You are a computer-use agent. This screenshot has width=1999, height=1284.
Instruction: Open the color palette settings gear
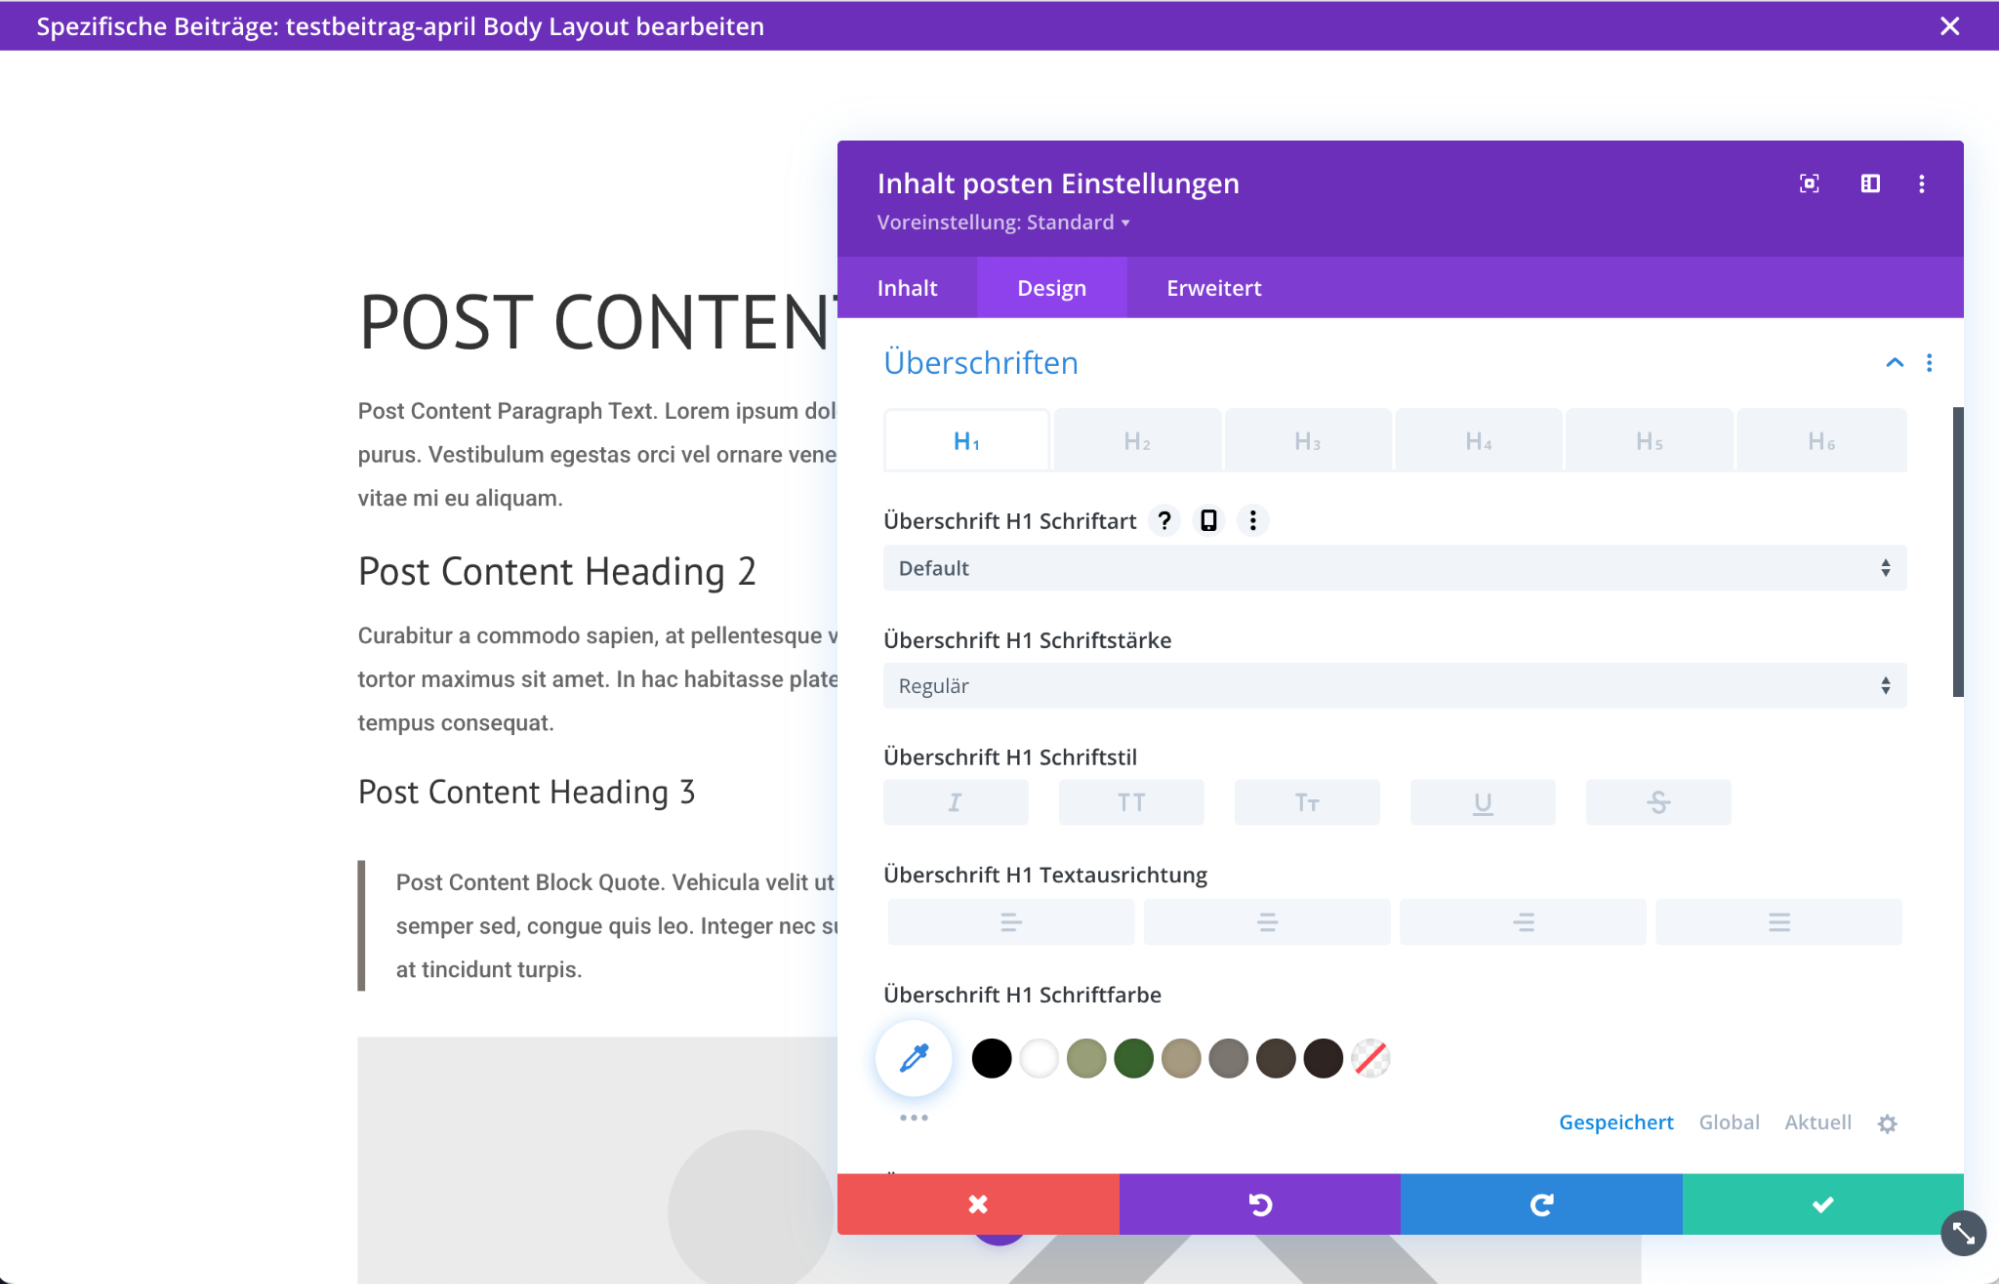pyautogui.click(x=1887, y=1123)
